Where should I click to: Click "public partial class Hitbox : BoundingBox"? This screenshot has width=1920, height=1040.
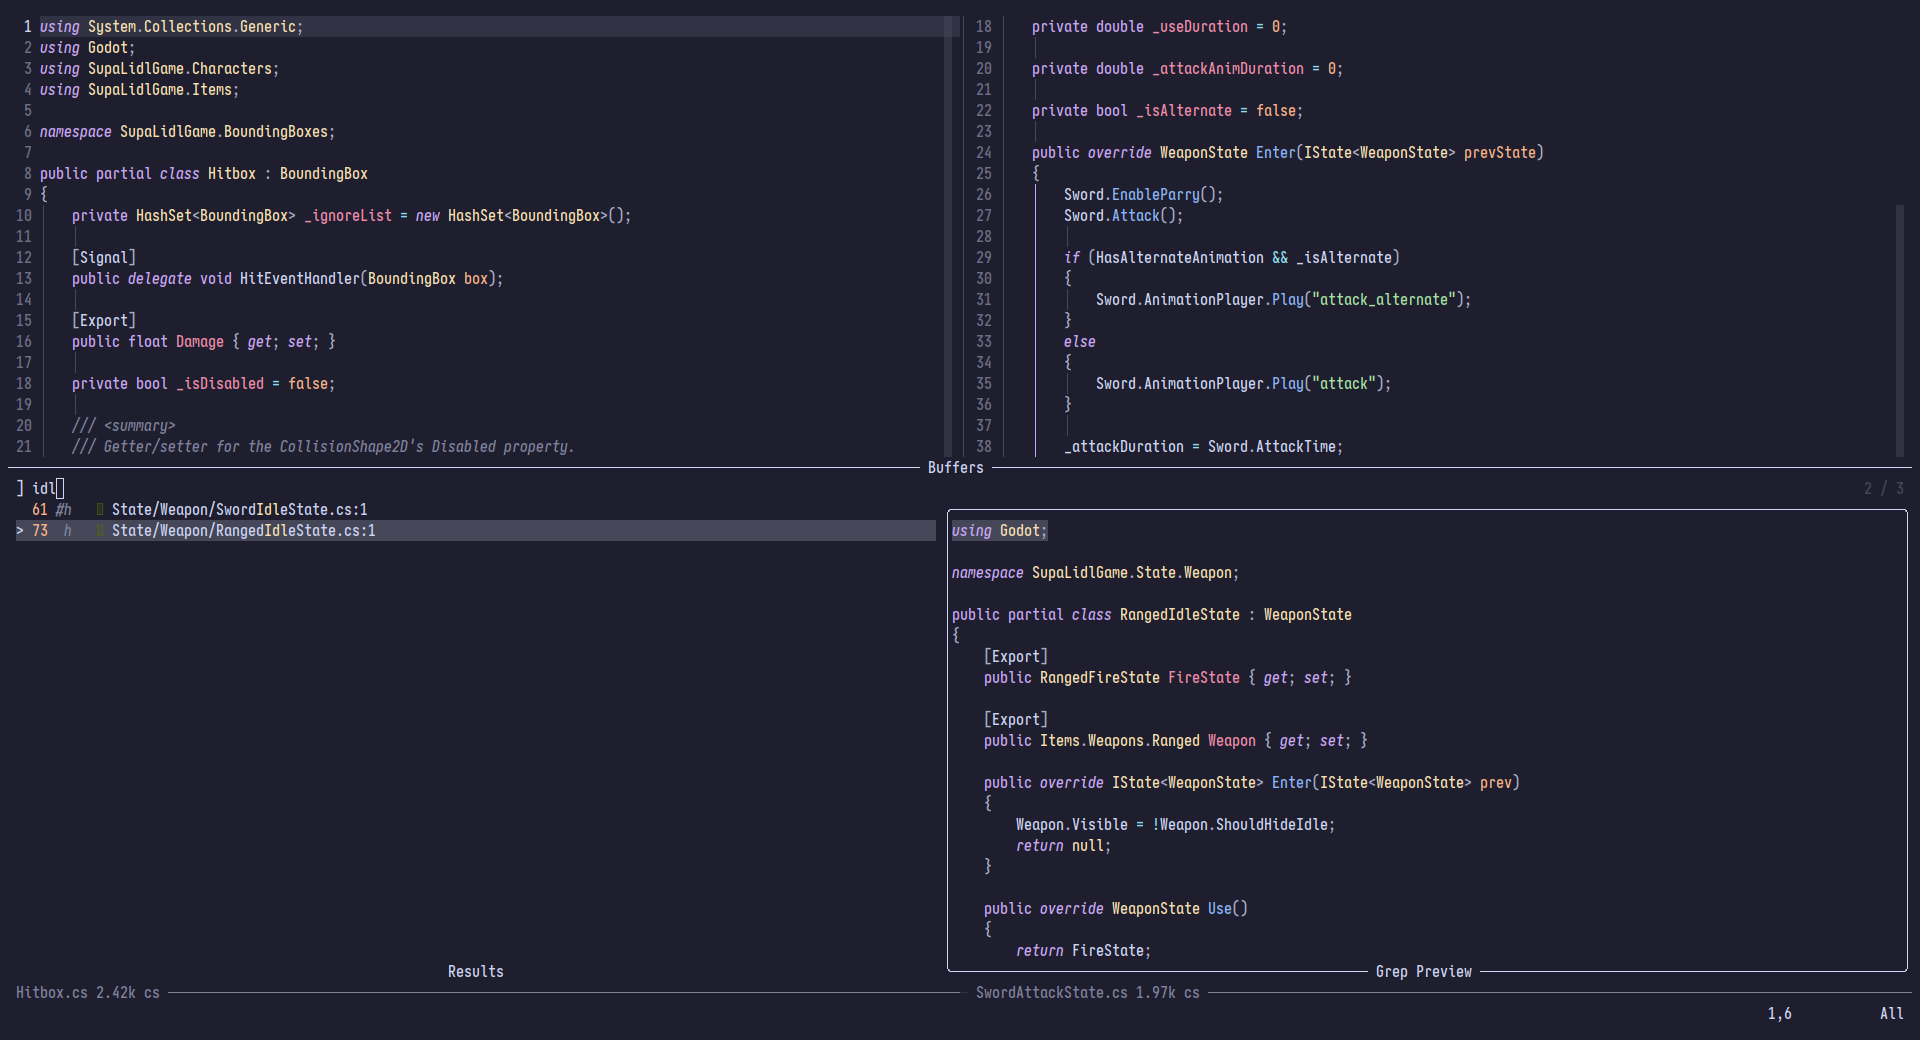tap(204, 174)
